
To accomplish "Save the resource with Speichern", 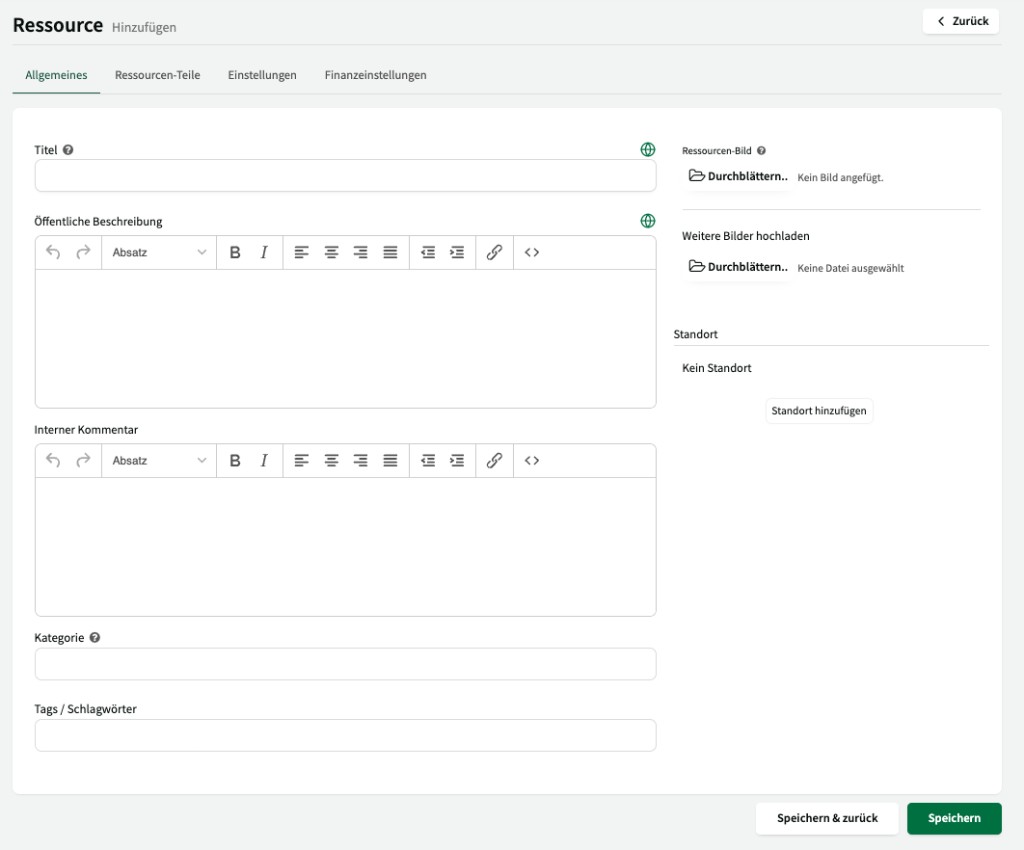I will (953, 818).
